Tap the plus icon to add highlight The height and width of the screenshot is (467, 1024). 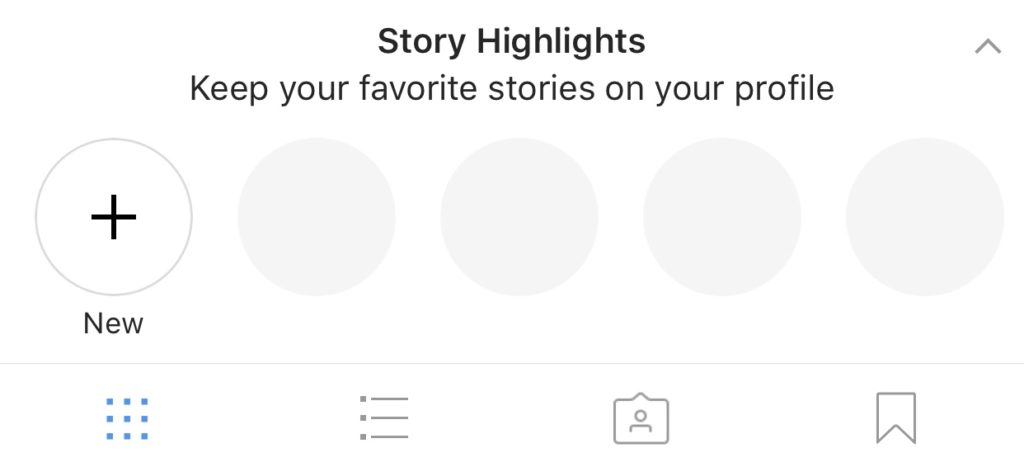114,217
